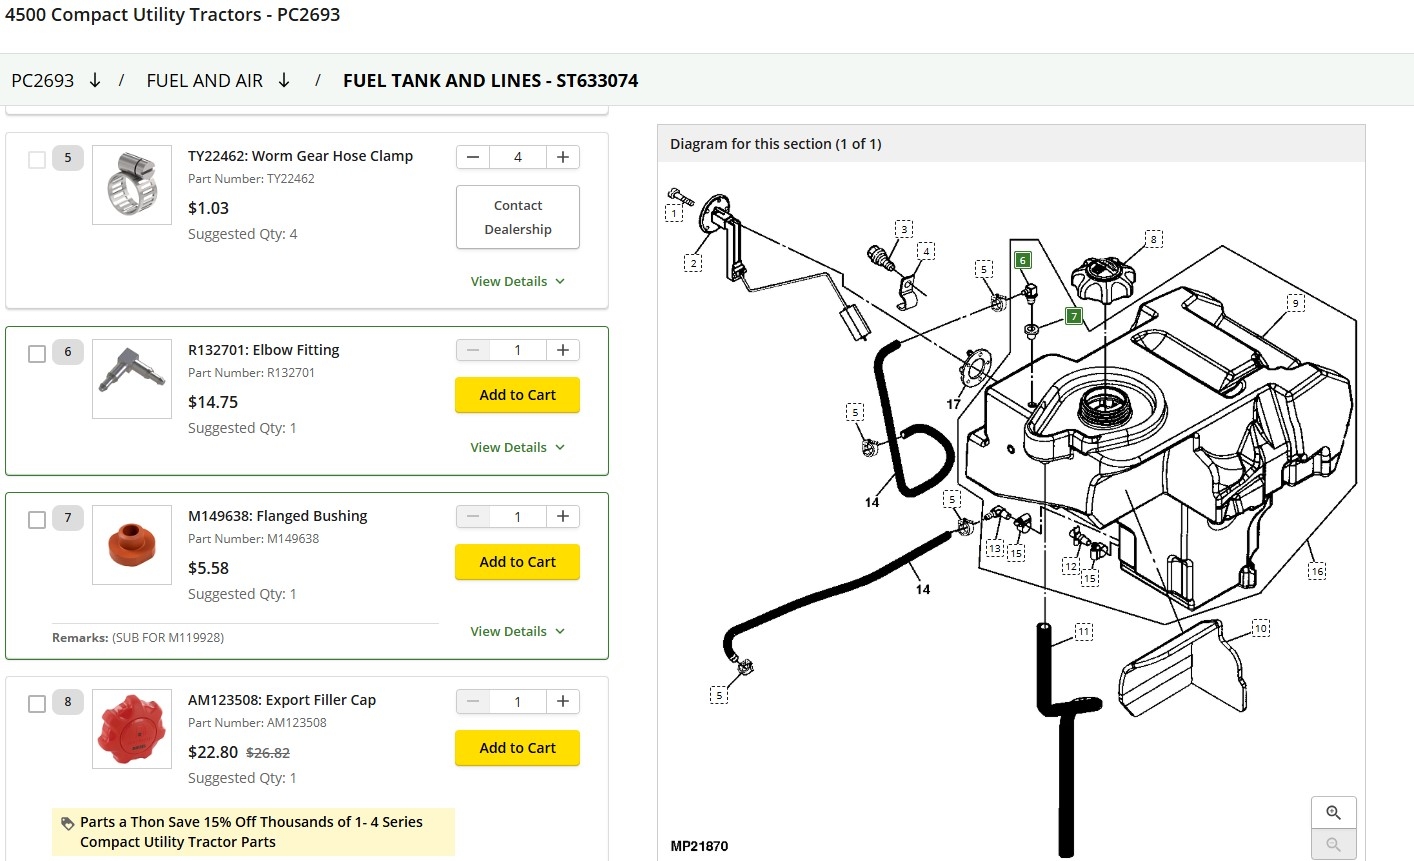Increase quantity of Elbow Fitting

[x=563, y=350]
